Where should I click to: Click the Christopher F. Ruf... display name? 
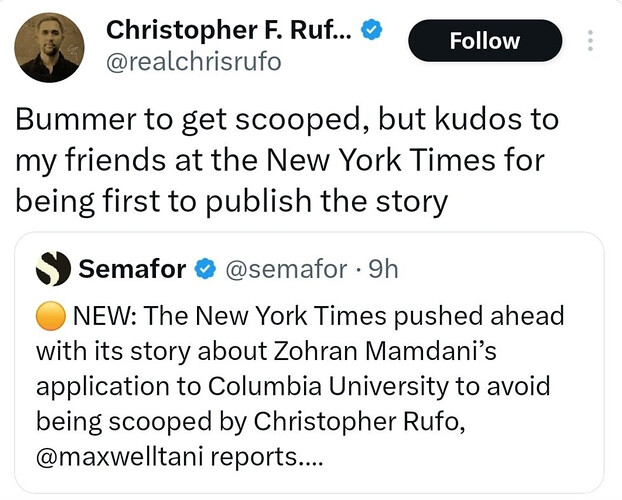point(229,31)
